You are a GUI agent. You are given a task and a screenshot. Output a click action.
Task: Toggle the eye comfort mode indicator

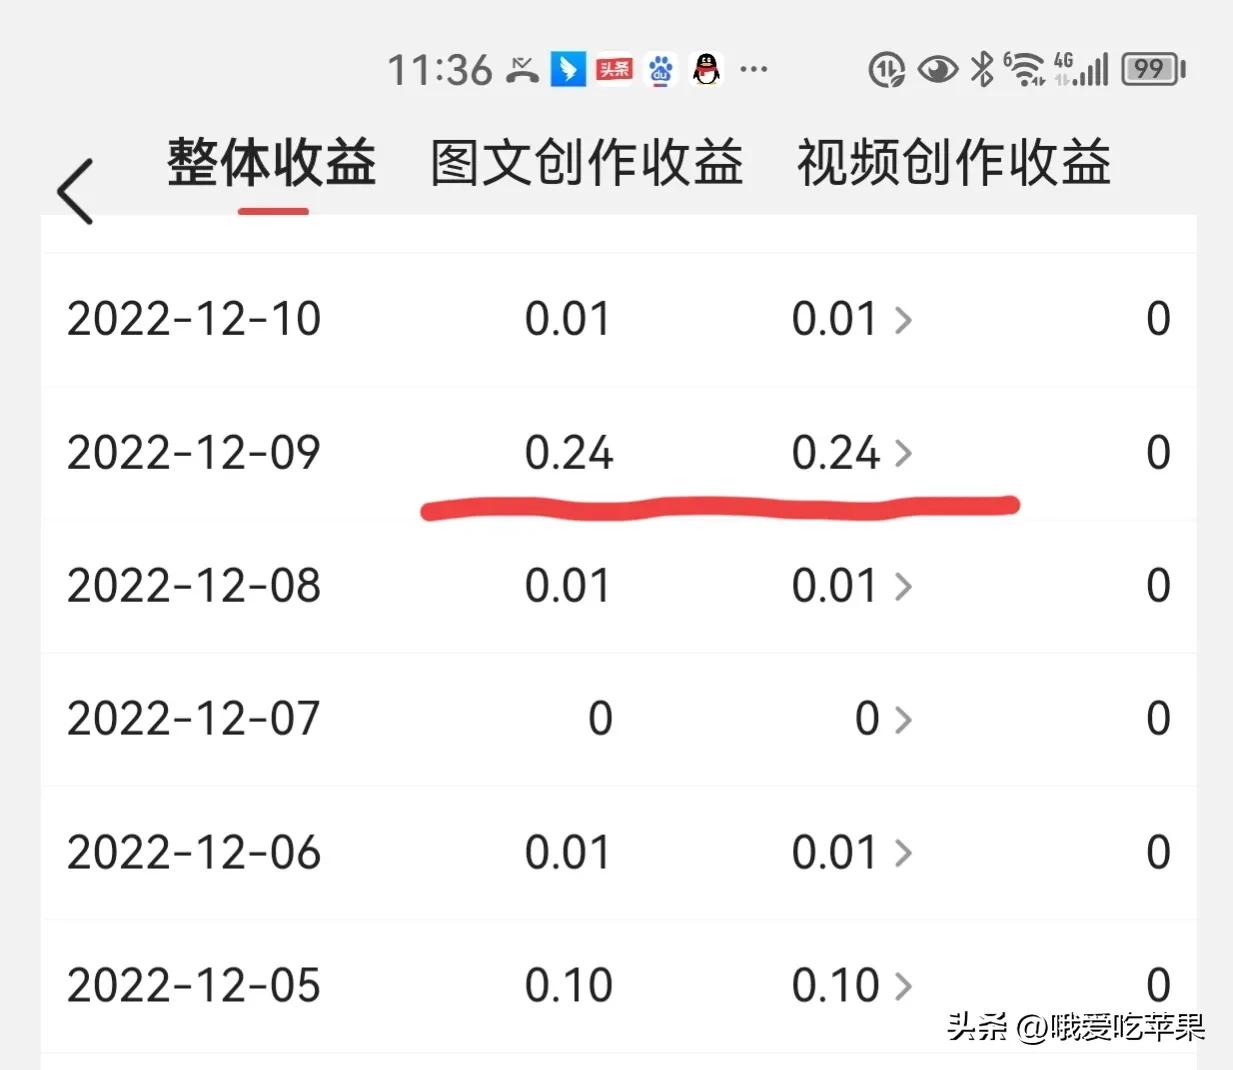pos(936,68)
